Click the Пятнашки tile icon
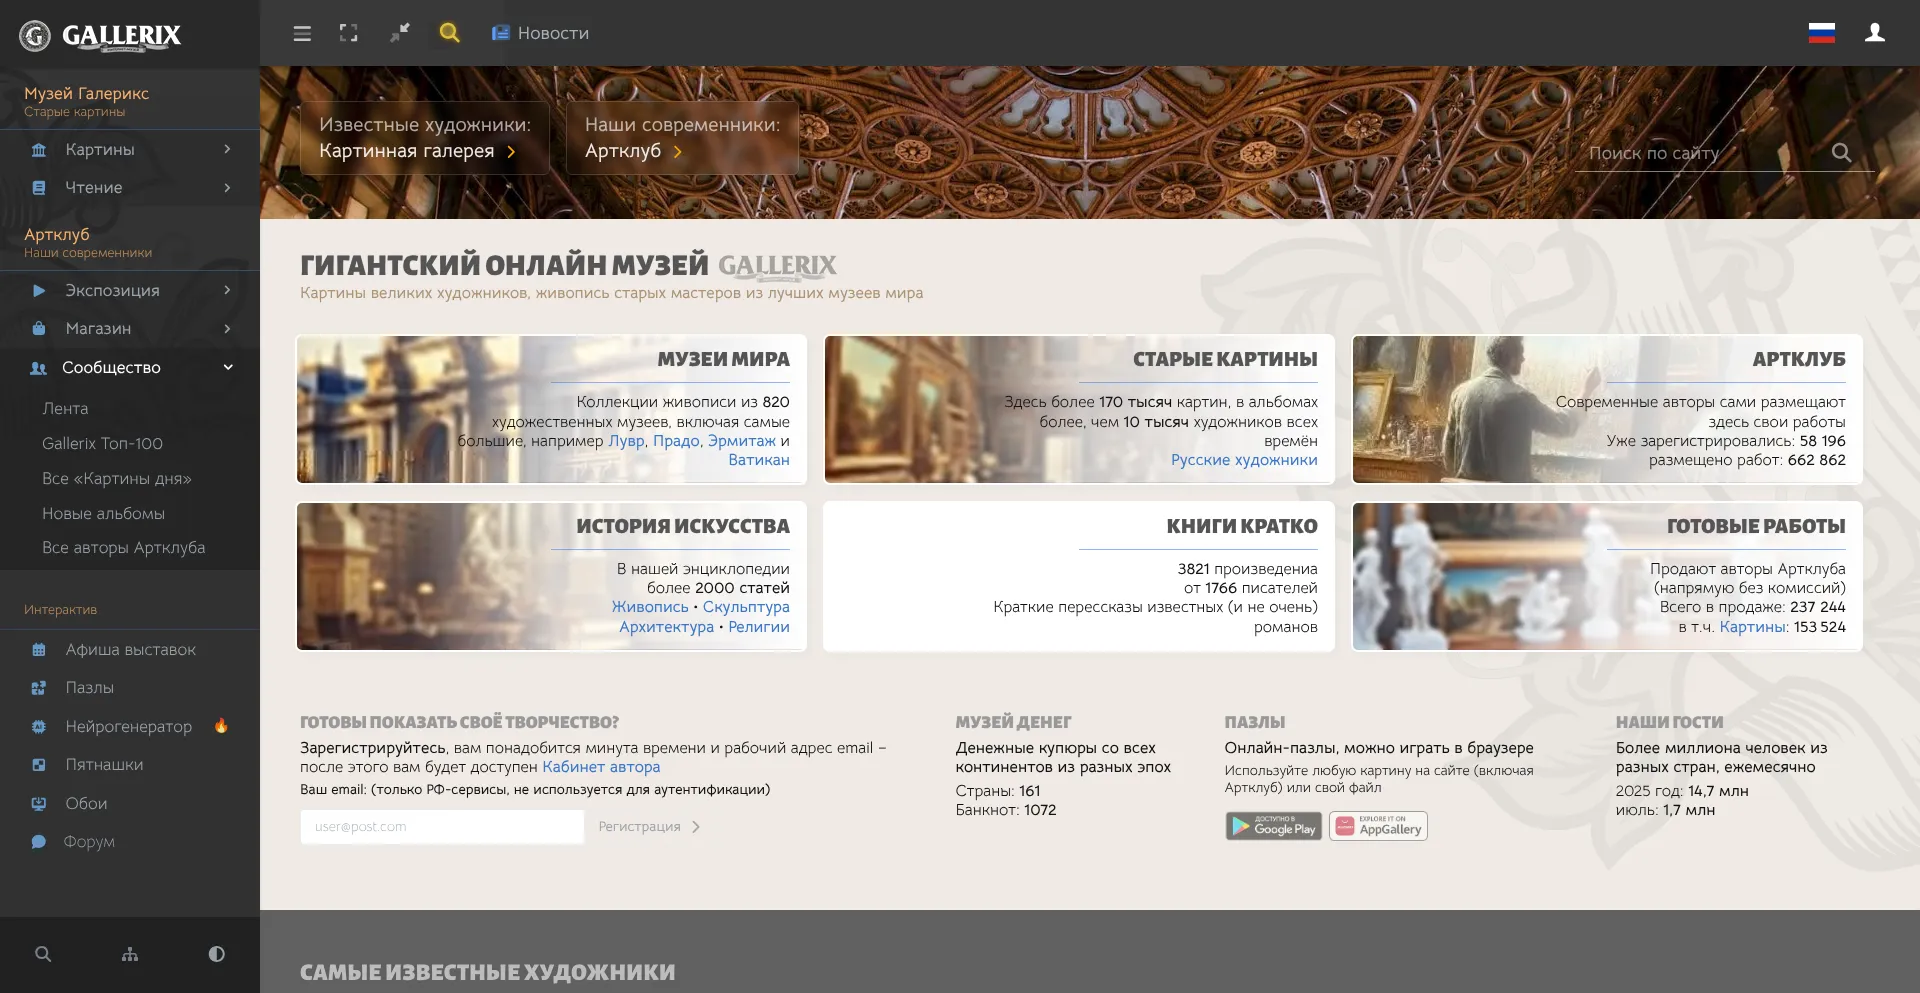 [x=39, y=765]
